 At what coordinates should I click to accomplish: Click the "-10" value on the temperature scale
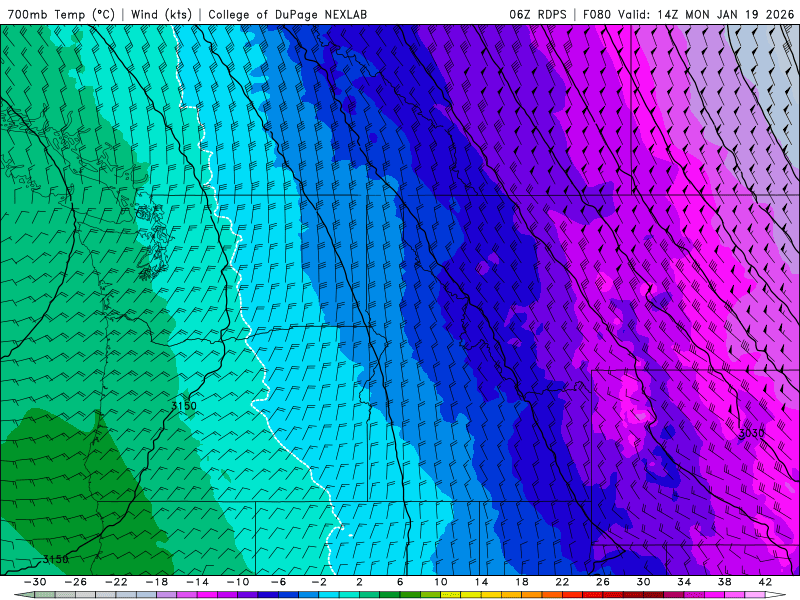(238, 582)
